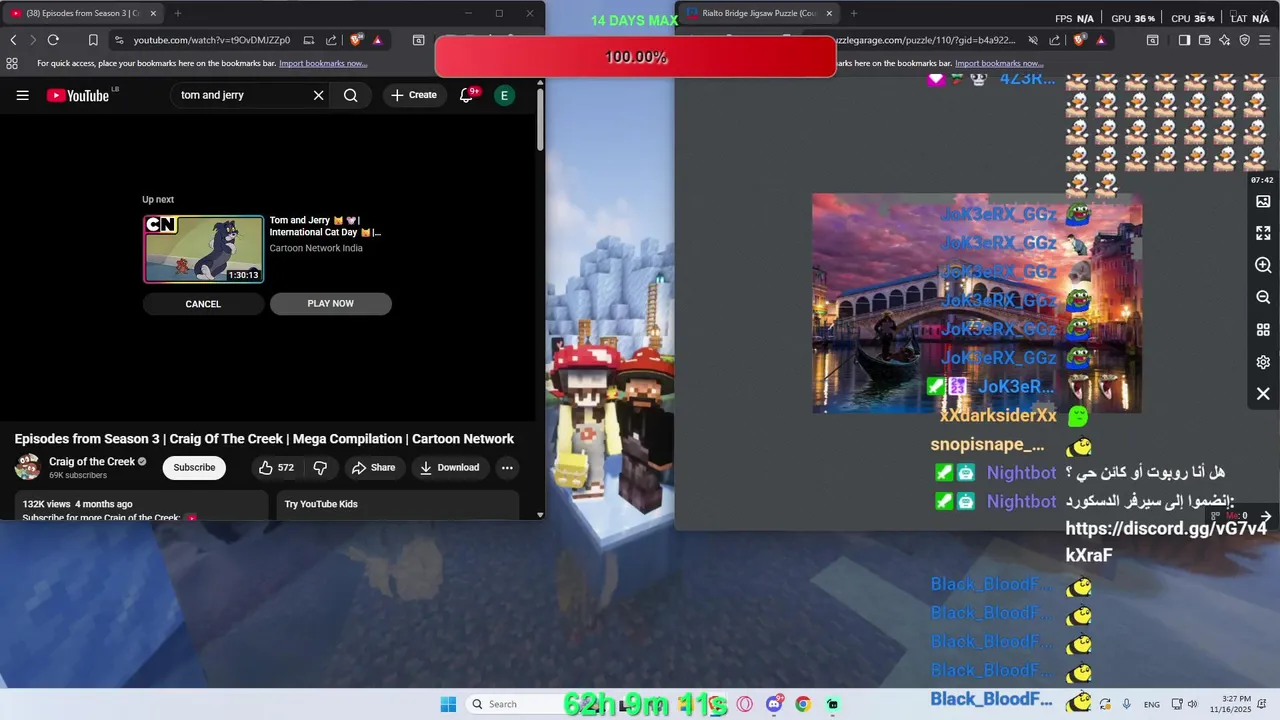Like the video with 572 likes
This screenshot has height=720, width=1280.
coord(276,467)
